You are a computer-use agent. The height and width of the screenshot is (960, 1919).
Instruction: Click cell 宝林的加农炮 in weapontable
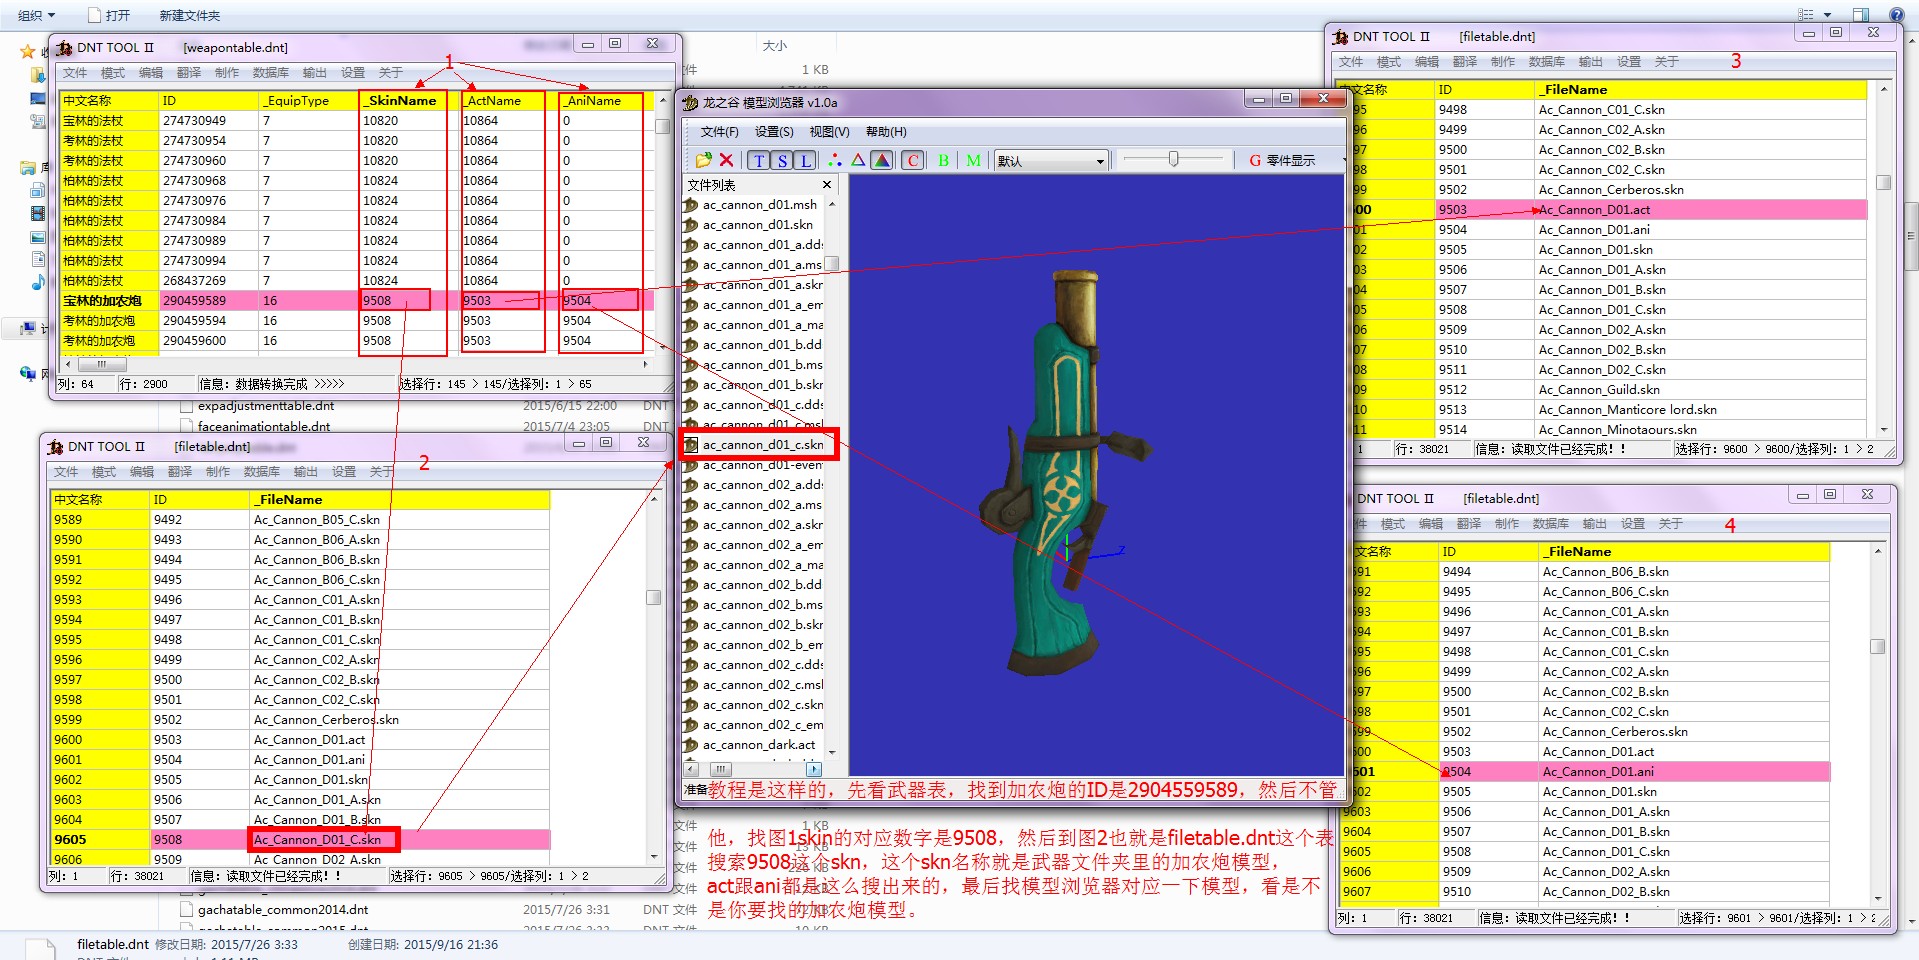coord(109,301)
